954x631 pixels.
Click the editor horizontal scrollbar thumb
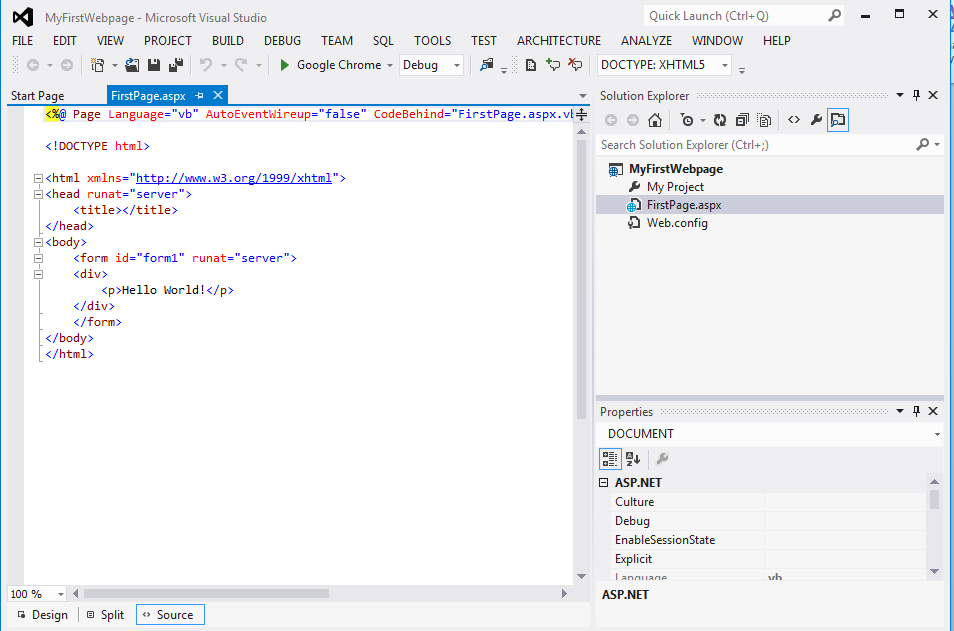click(206, 593)
